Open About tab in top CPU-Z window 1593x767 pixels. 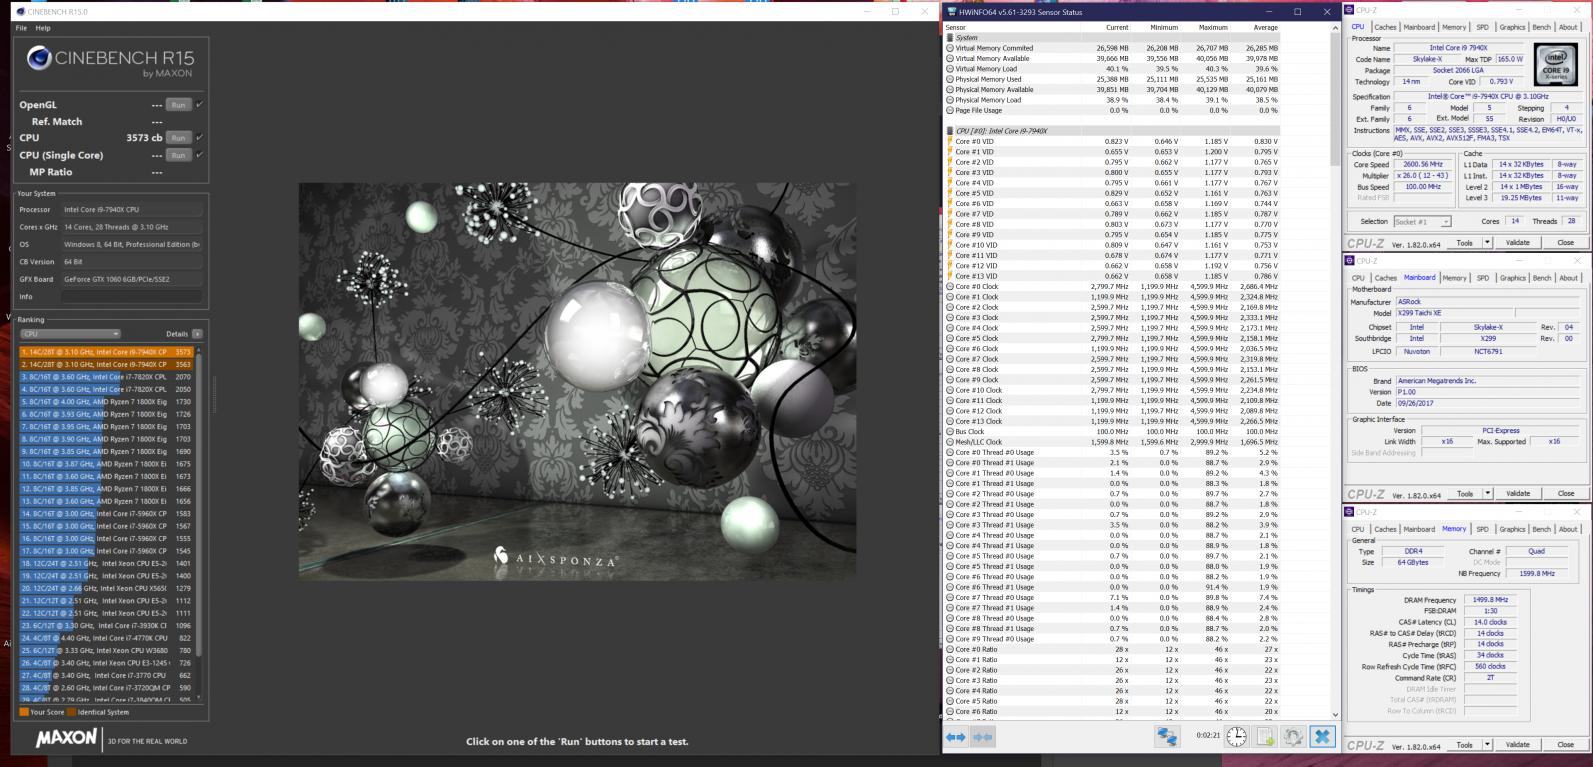(1568, 27)
